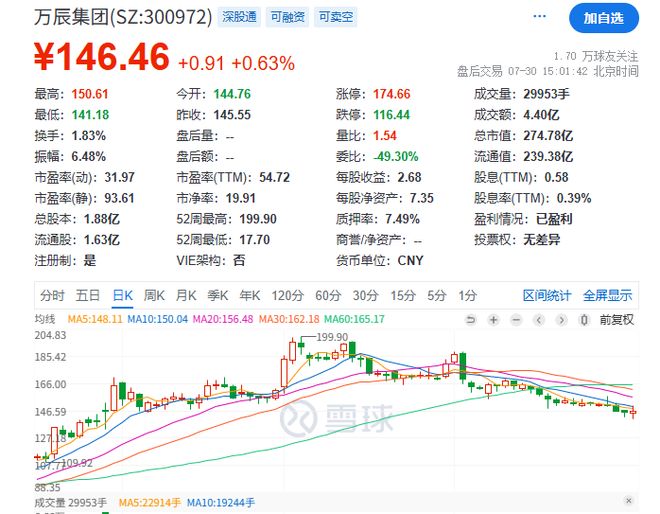Click the volume MA10:19244手 label
This screenshot has width=660, height=514.
[221, 503]
